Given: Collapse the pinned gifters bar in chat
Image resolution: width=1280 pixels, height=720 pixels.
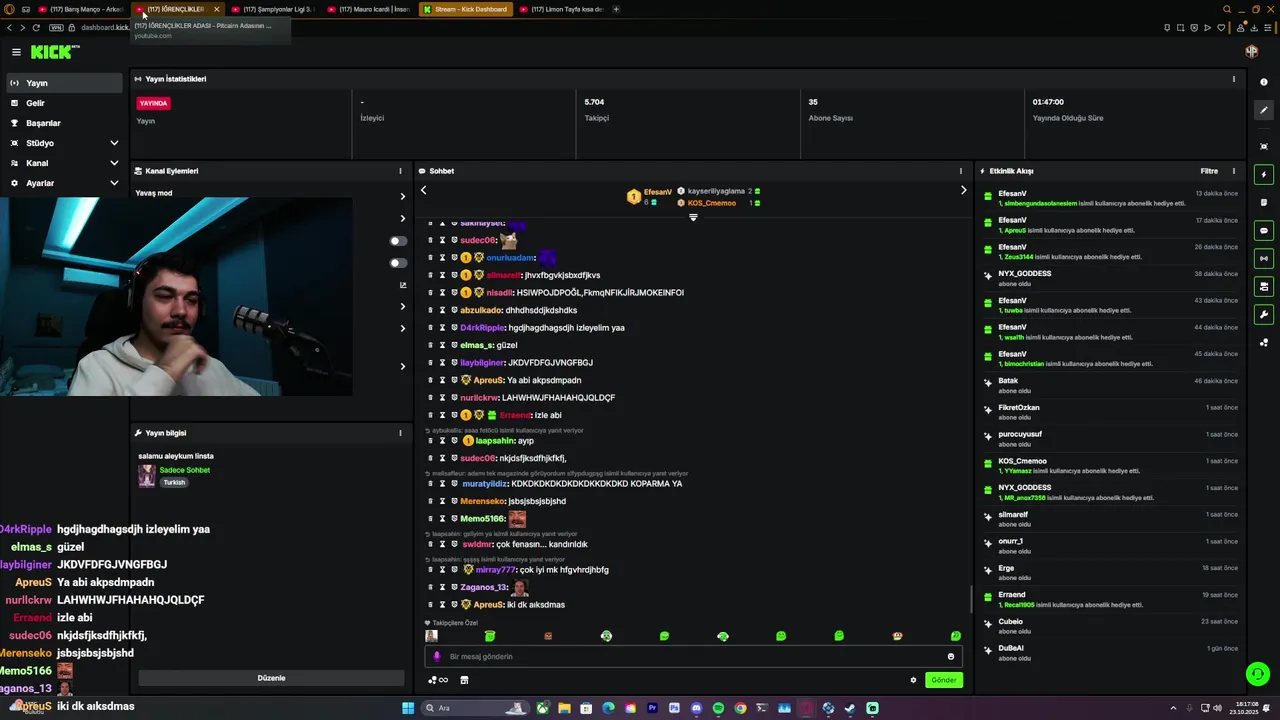Looking at the screenshot, I should click(x=693, y=217).
